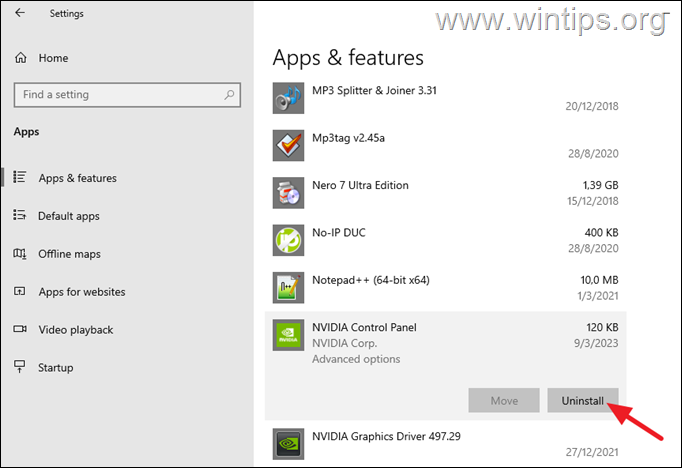The width and height of the screenshot is (682, 468).
Task: Click the Apps for websites icon
Action: tap(20, 291)
